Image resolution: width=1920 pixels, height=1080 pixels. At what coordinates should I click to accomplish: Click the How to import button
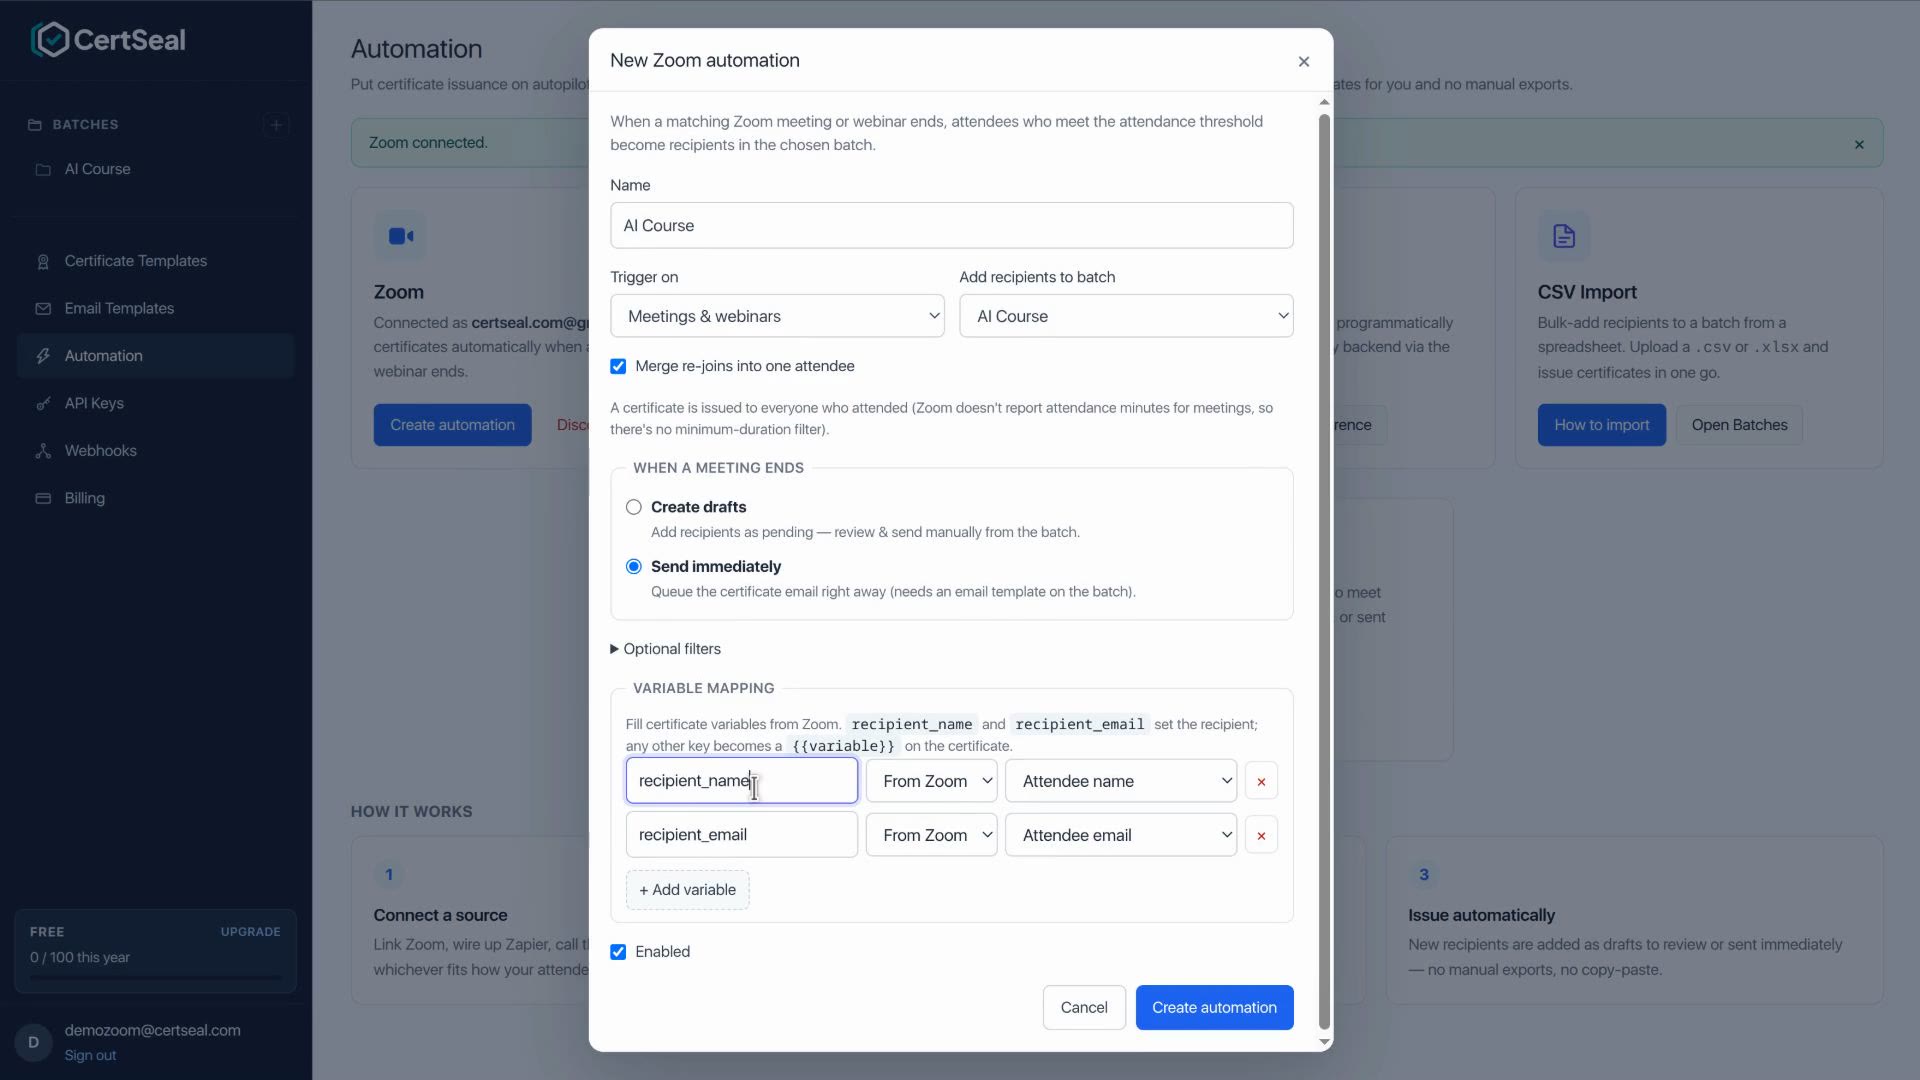[x=1601, y=425]
